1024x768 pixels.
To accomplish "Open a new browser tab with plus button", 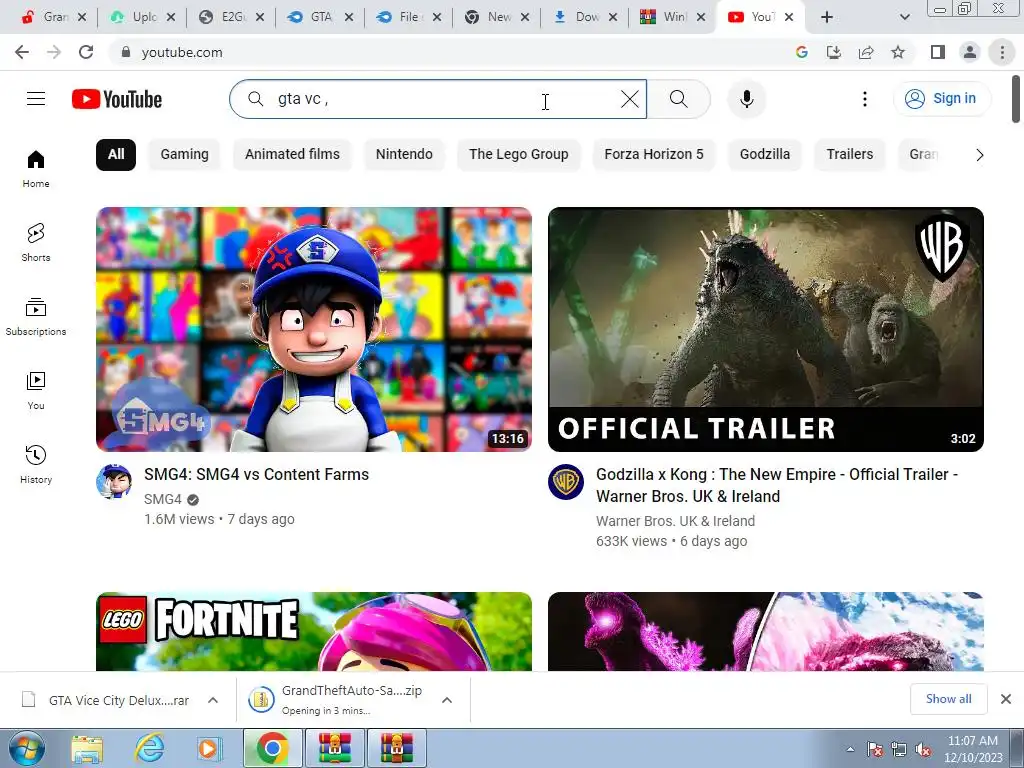I will point(827,17).
